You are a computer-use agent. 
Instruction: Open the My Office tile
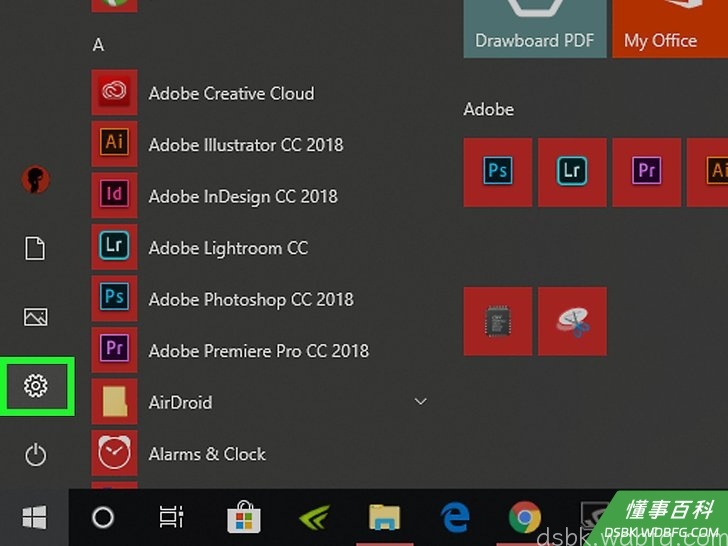(670, 29)
